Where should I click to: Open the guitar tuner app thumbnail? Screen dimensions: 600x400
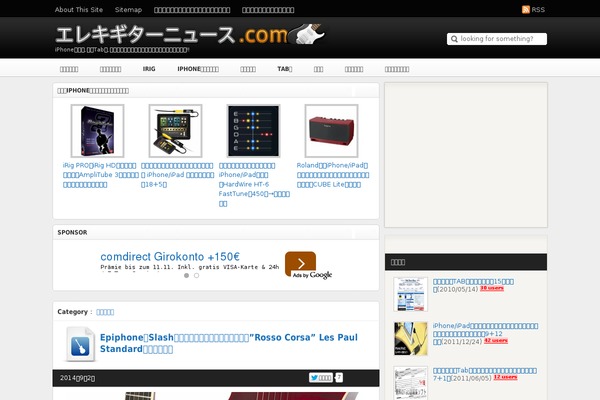253,131
